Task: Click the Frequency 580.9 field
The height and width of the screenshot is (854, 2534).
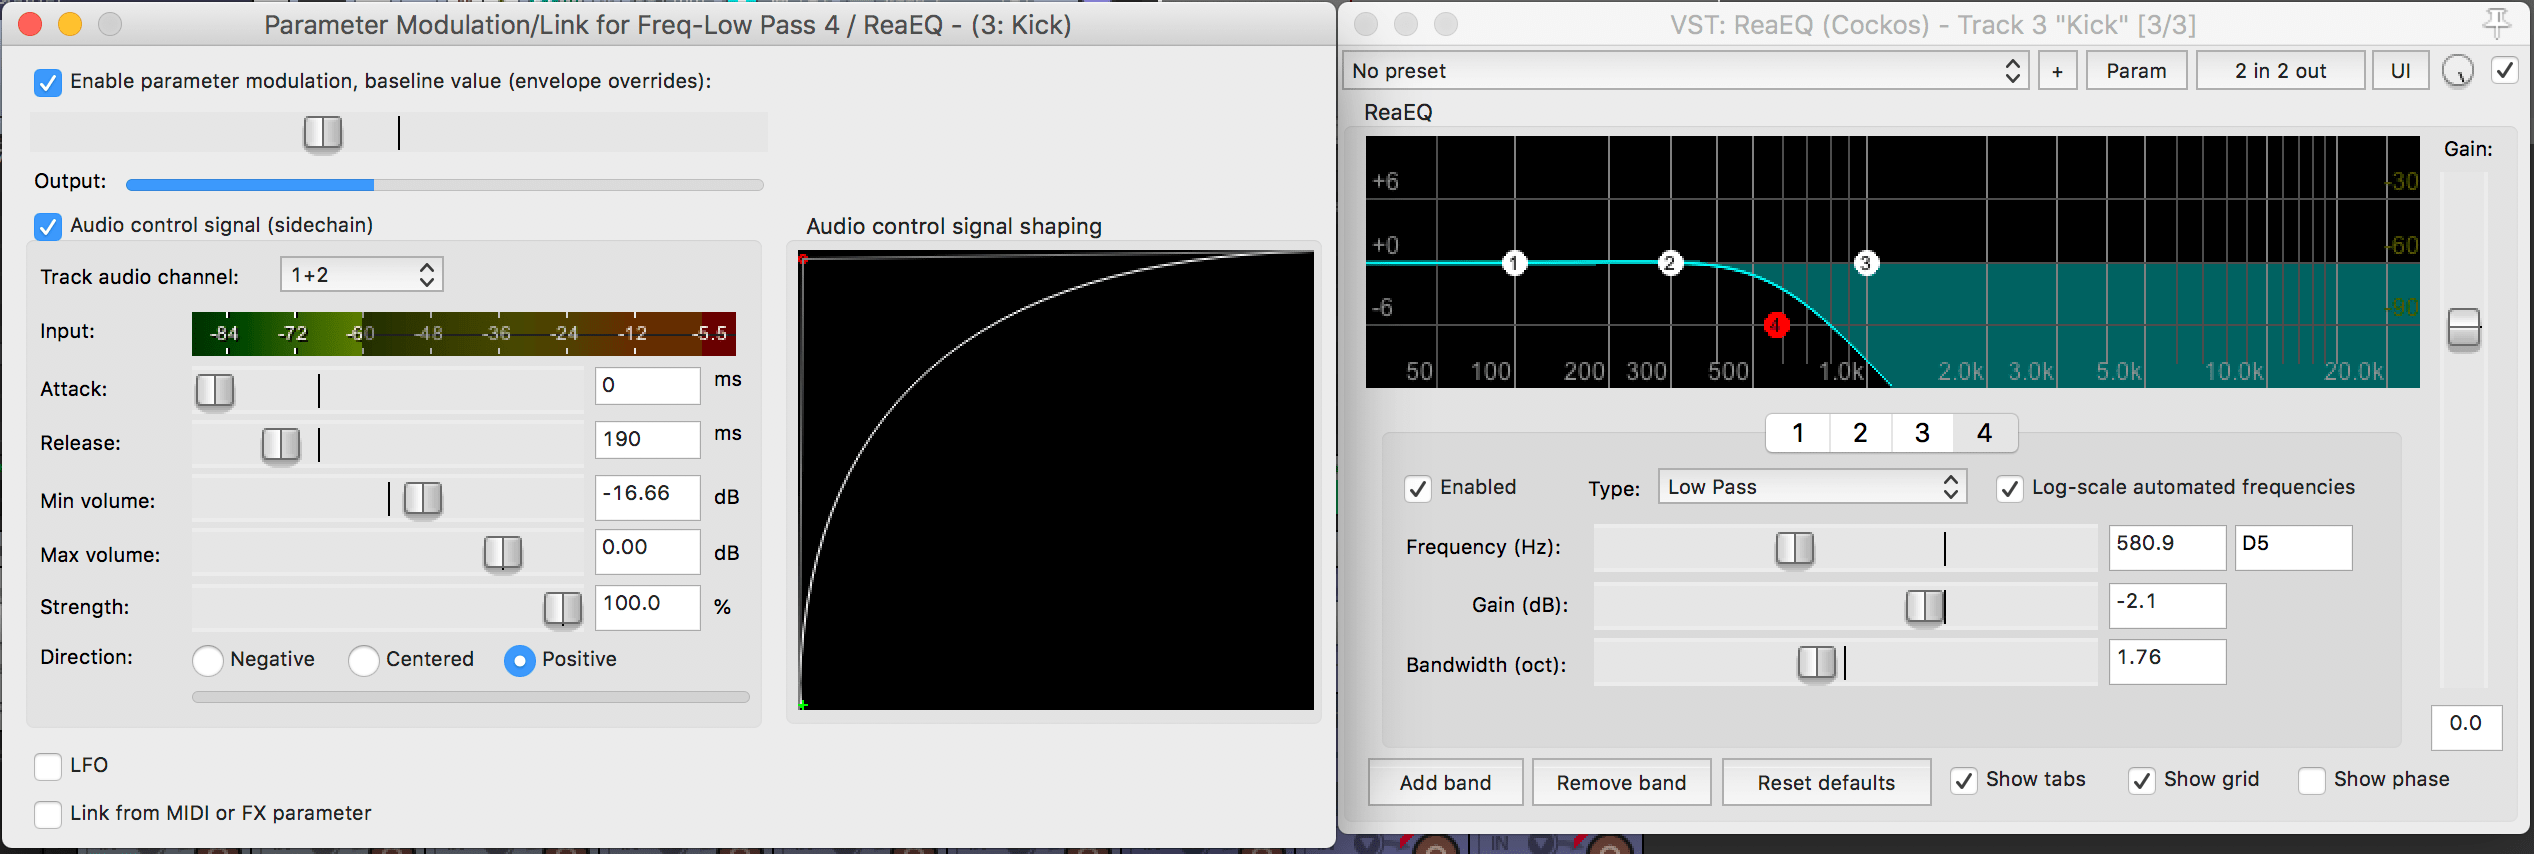Action: pos(2168,547)
